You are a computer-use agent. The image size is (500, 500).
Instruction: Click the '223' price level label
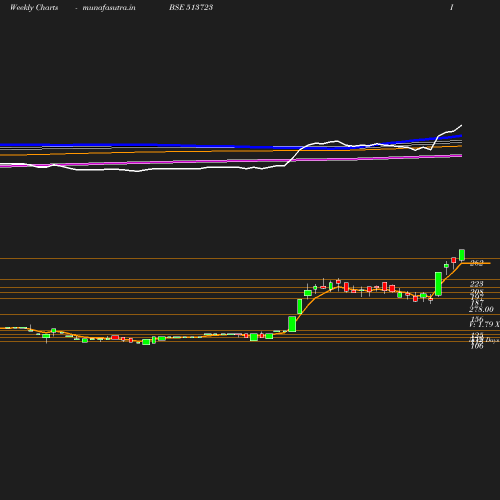477,284
